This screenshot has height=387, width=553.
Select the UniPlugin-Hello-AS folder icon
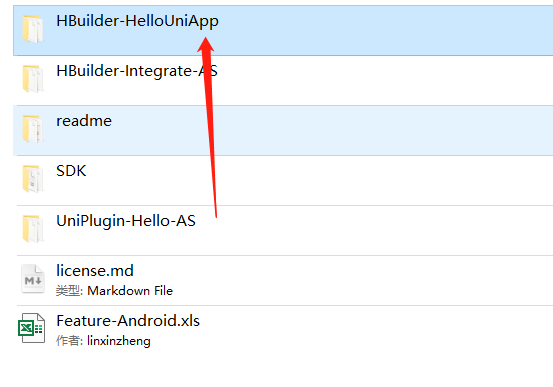click(33, 229)
